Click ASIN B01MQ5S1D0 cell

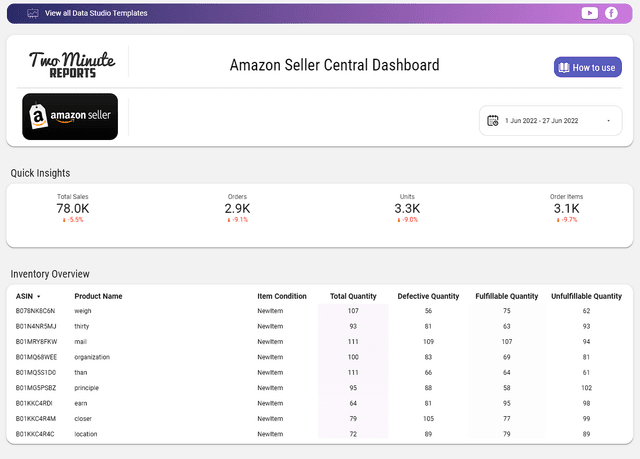[x=36, y=373]
